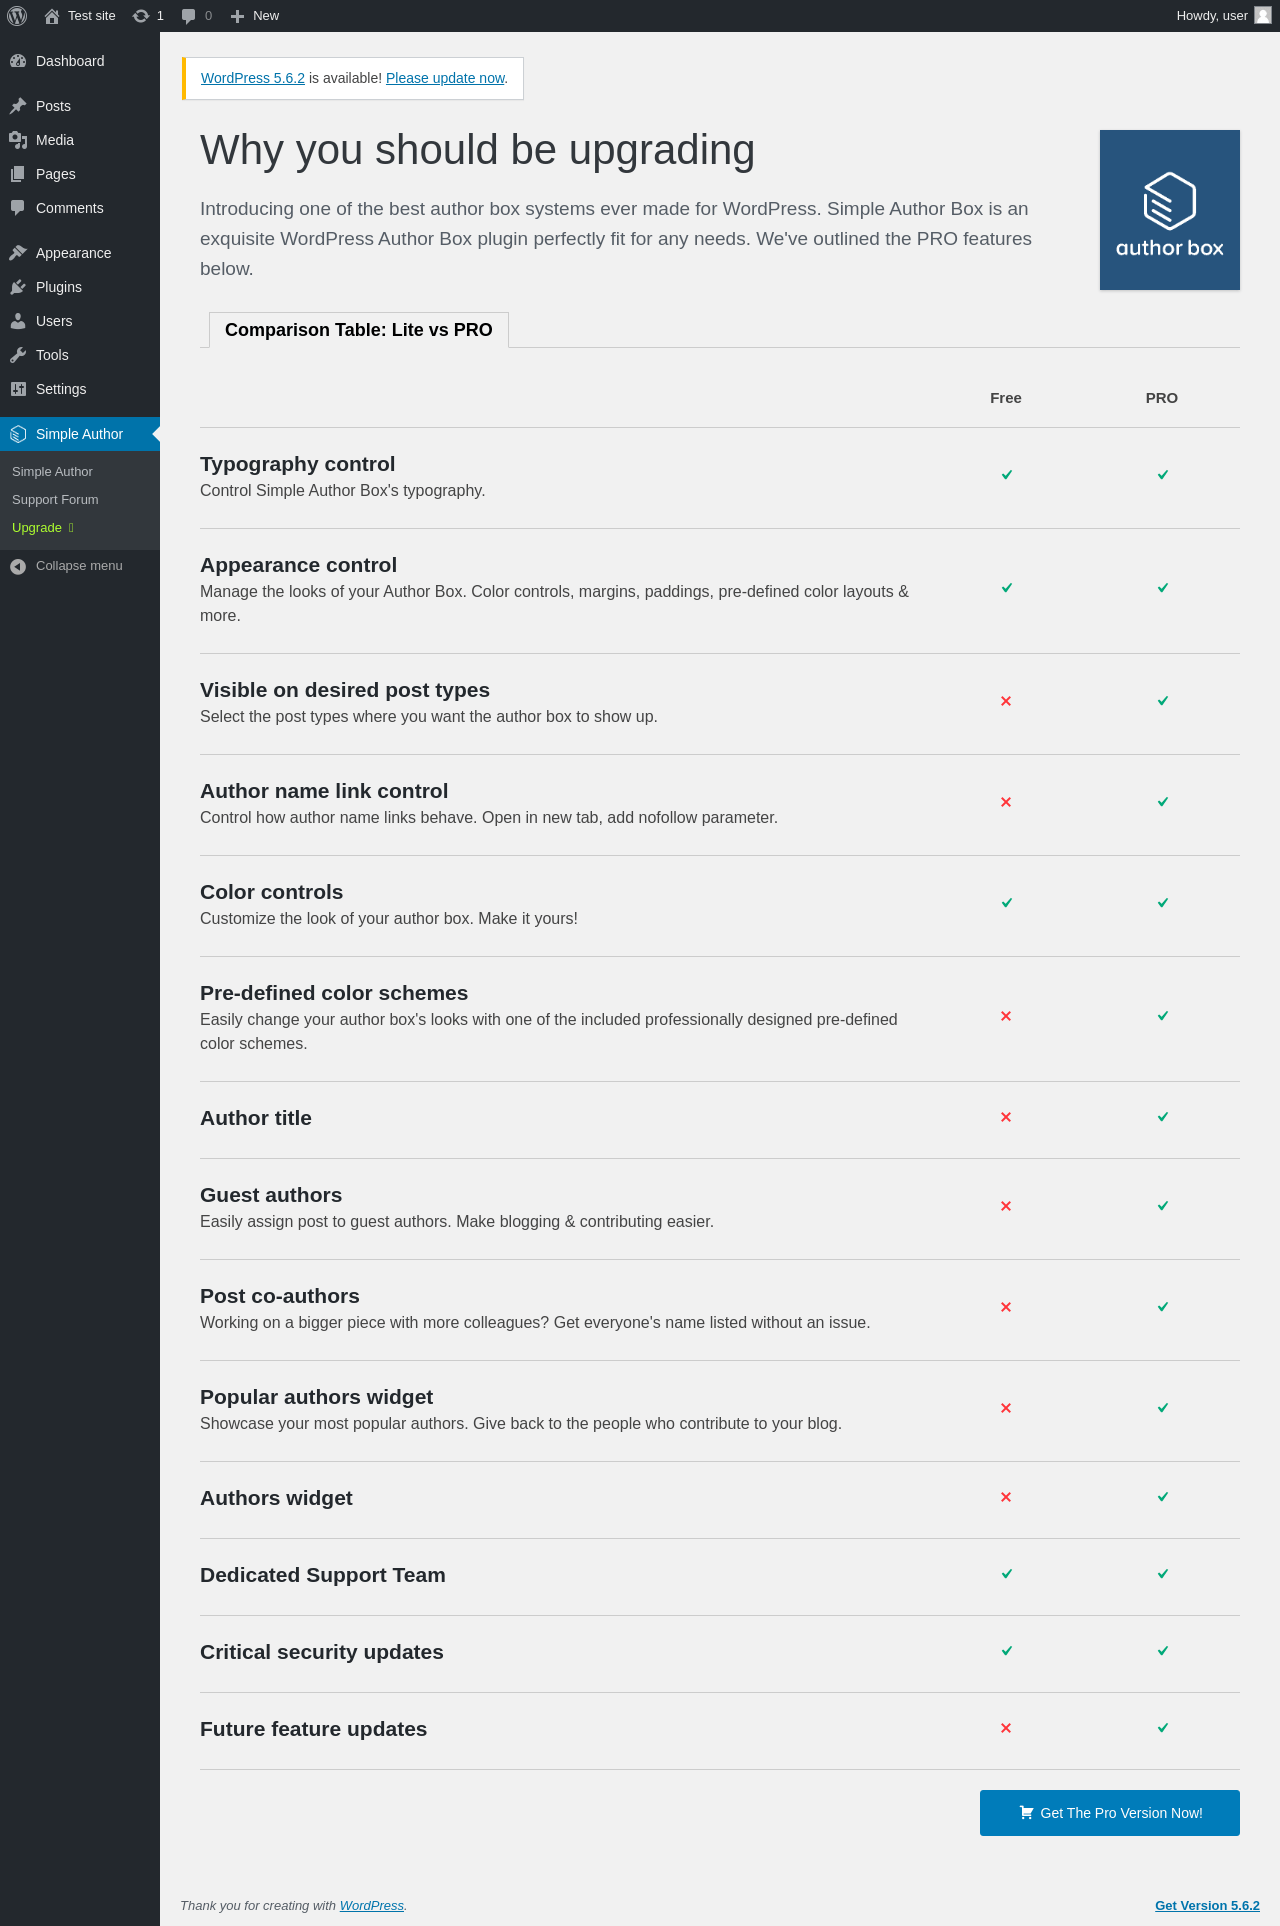This screenshot has height=1926, width=1280.
Task: Click Why you should be upgrading title
Action: coord(478,150)
